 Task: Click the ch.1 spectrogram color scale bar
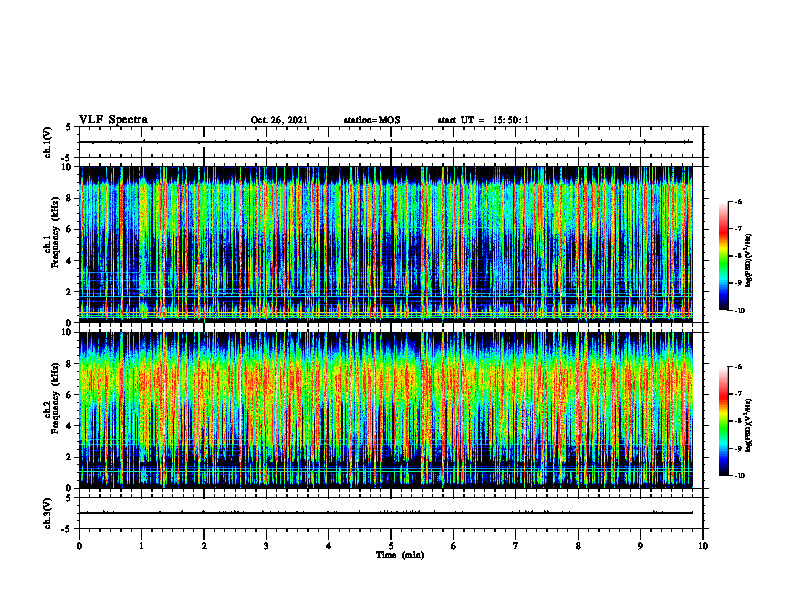point(723,255)
